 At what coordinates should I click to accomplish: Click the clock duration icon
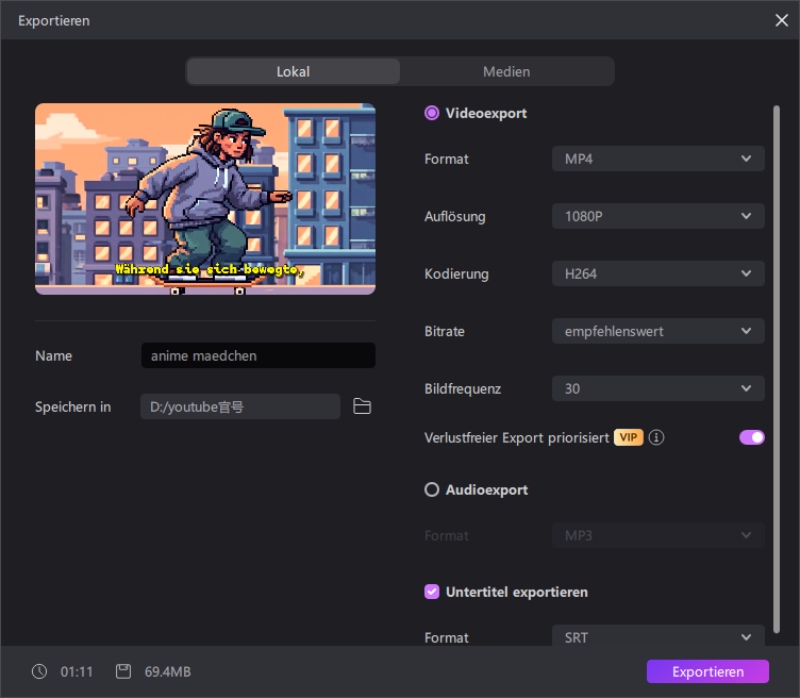pyautogui.click(x=39, y=671)
